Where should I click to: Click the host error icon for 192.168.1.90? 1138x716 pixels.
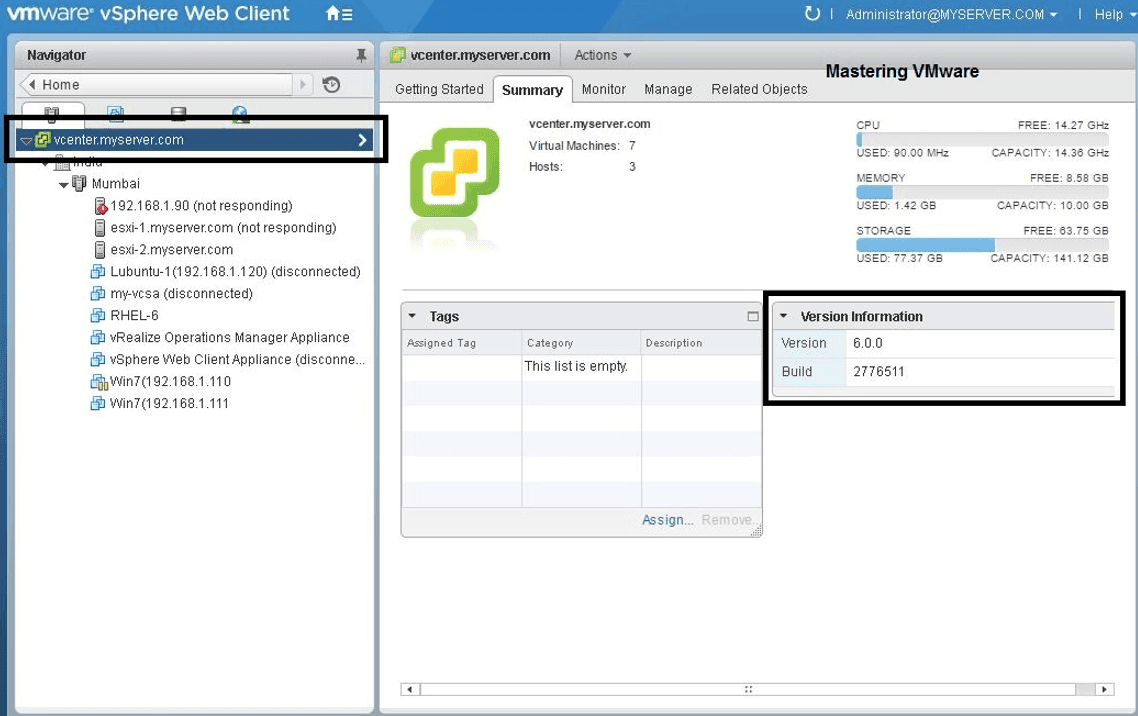100,206
